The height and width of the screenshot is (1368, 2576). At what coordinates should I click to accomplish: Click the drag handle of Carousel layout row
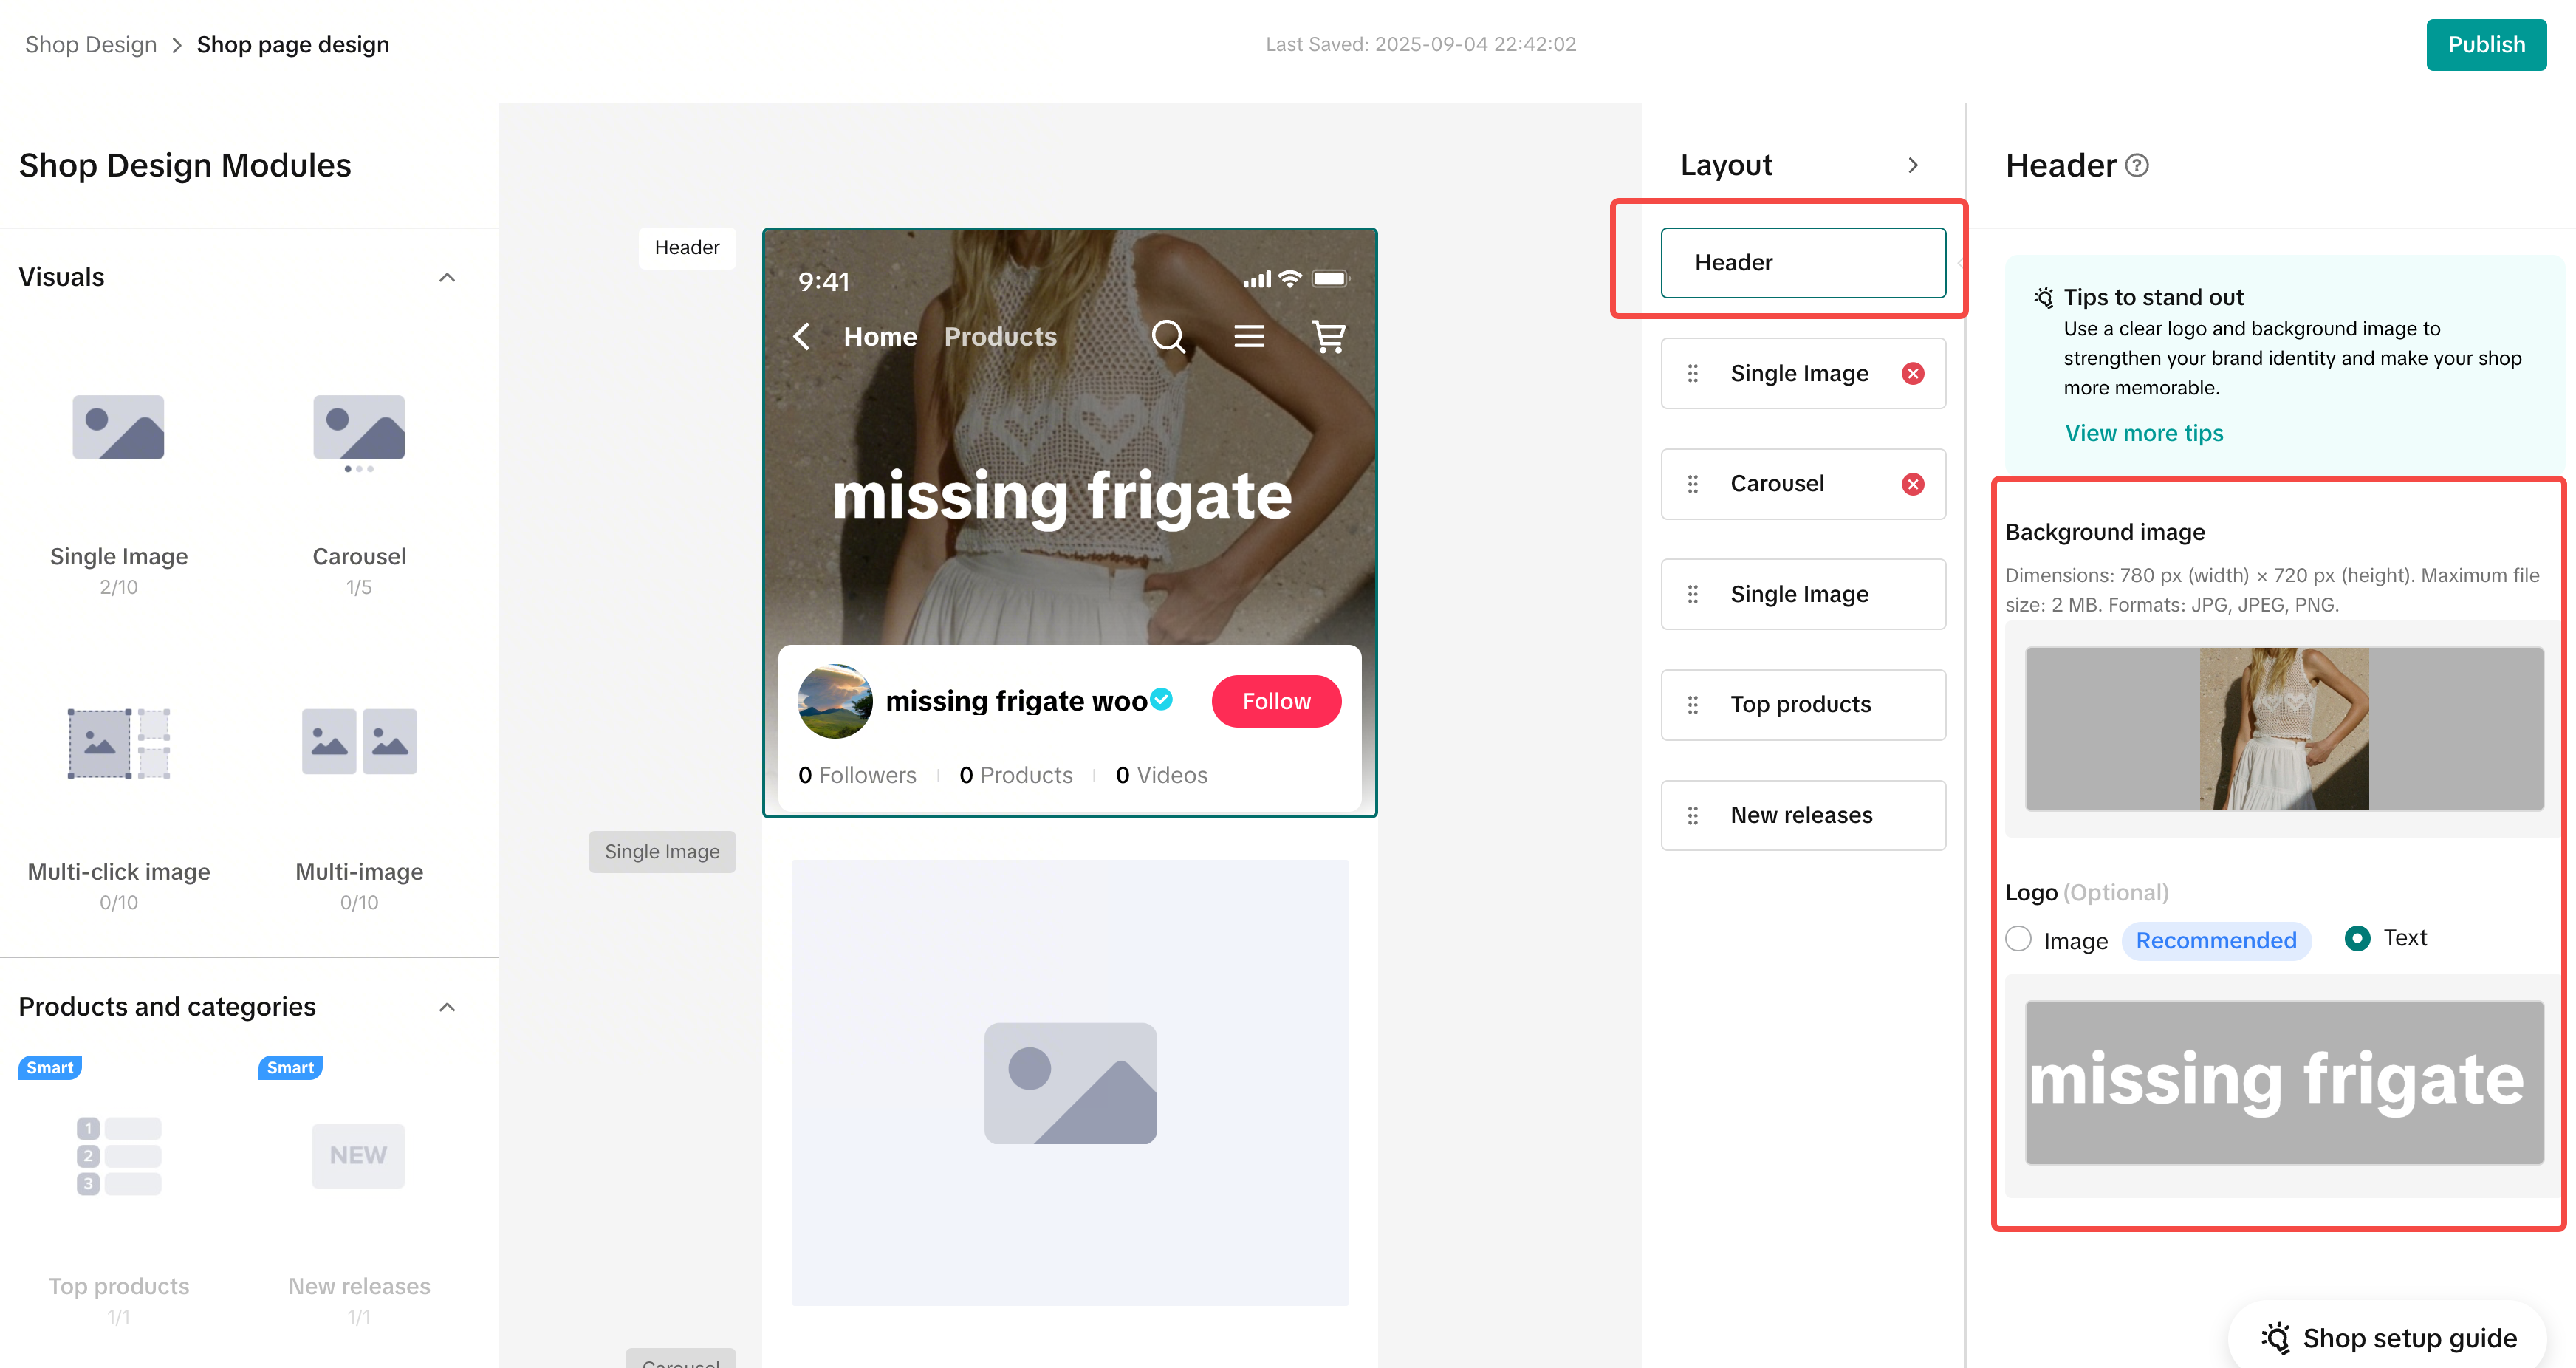coord(1693,484)
